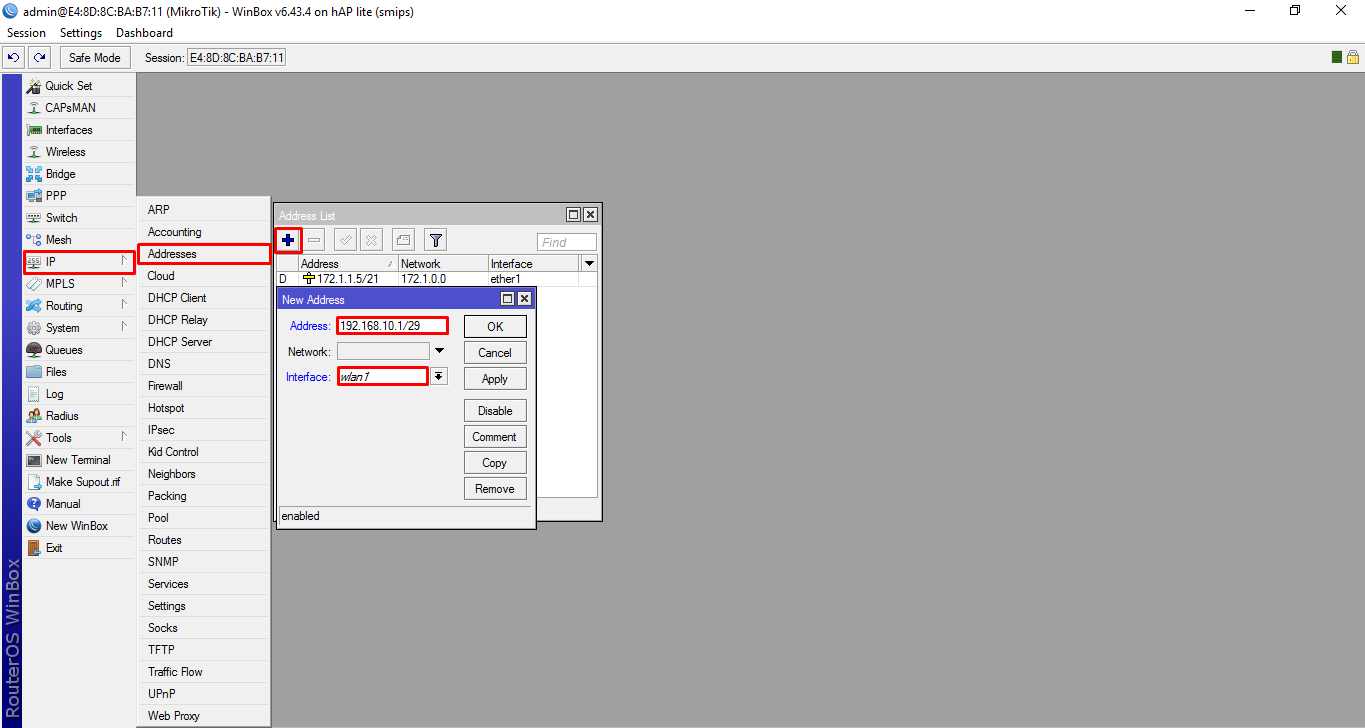Screen dimensions: 1365x728
Task: Open PPP from sidebar
Action: click(x=79, y=196)
